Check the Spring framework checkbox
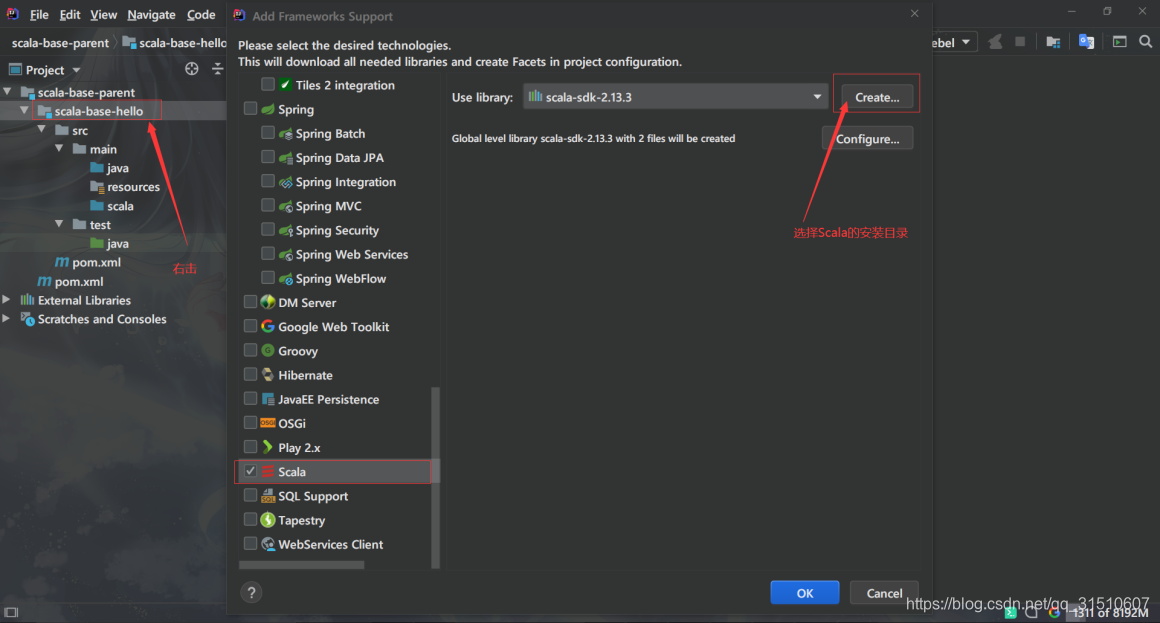The height and width of the screenshot is (623, 1160). (x=251, y=109)
